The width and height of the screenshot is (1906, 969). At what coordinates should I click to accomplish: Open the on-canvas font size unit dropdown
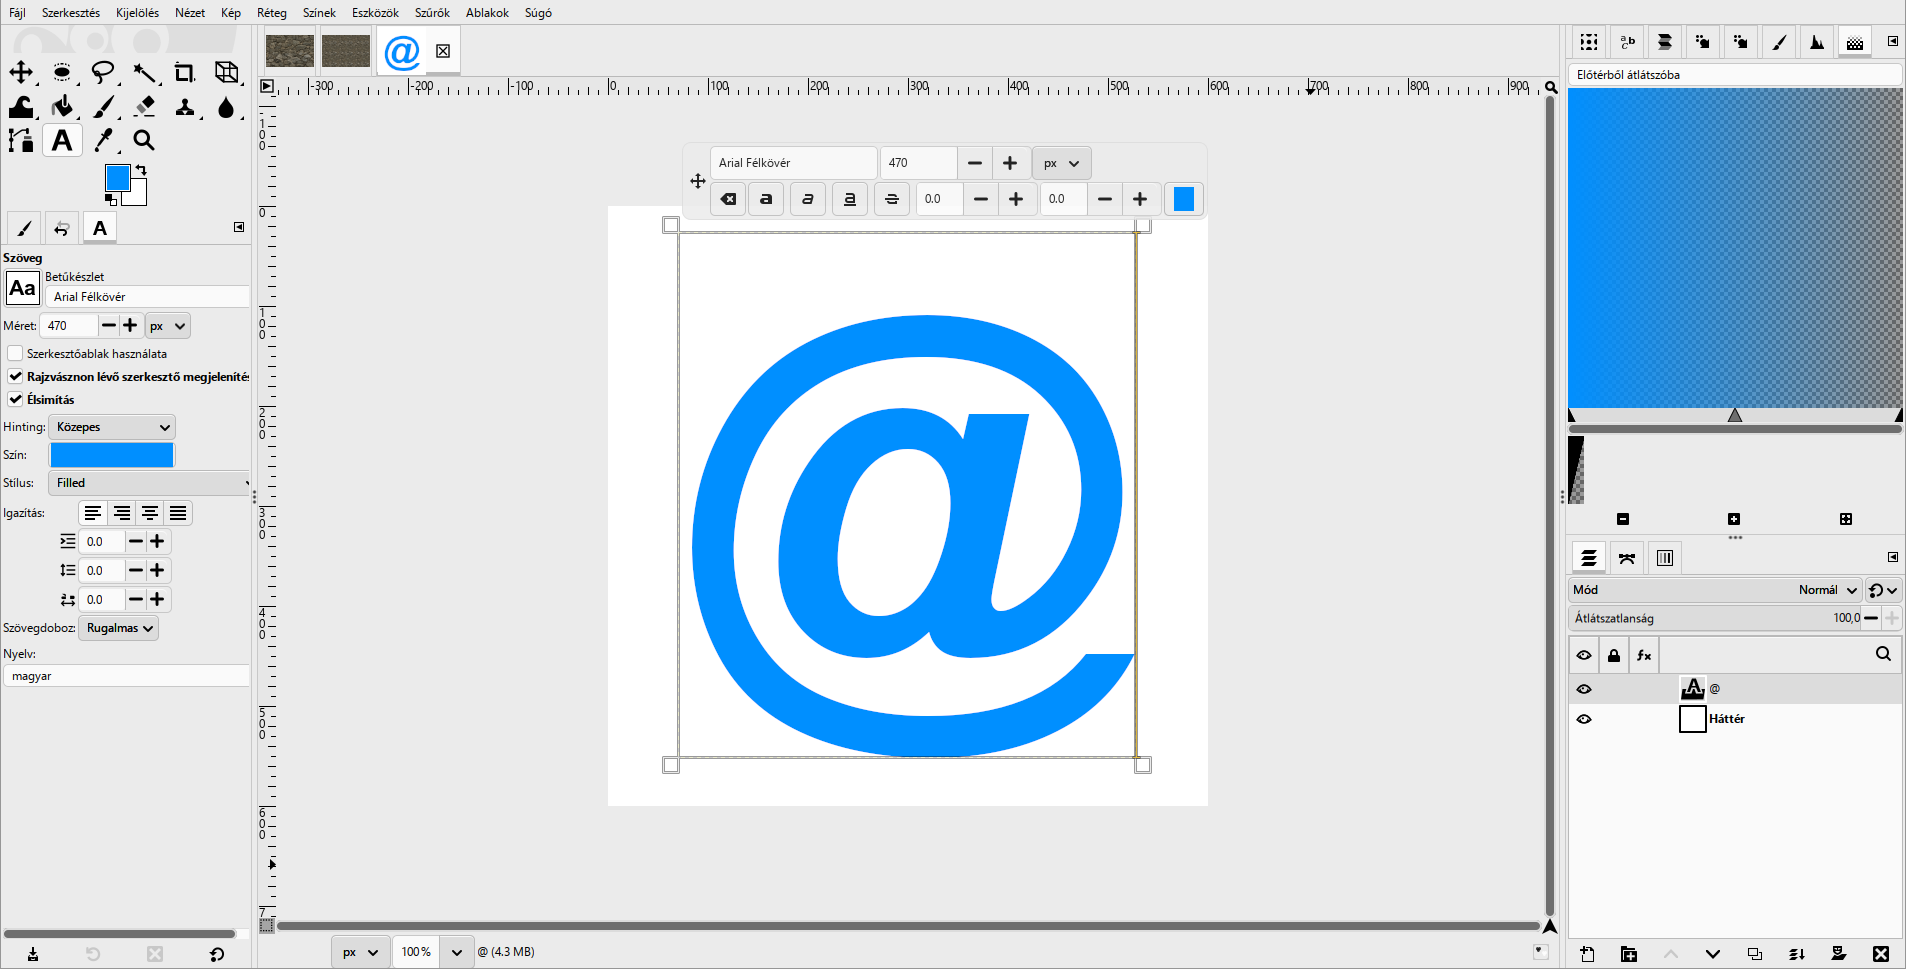tap(1062, 163)
